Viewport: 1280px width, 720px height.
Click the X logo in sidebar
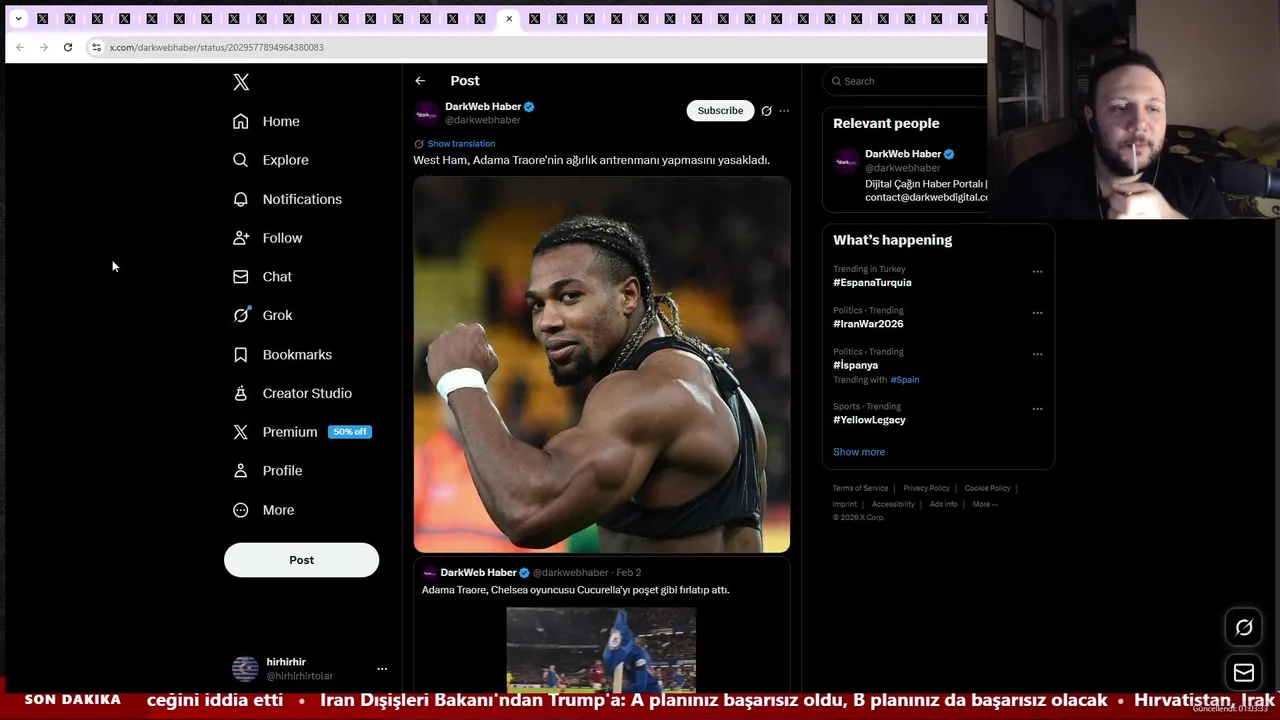(241, 82)
